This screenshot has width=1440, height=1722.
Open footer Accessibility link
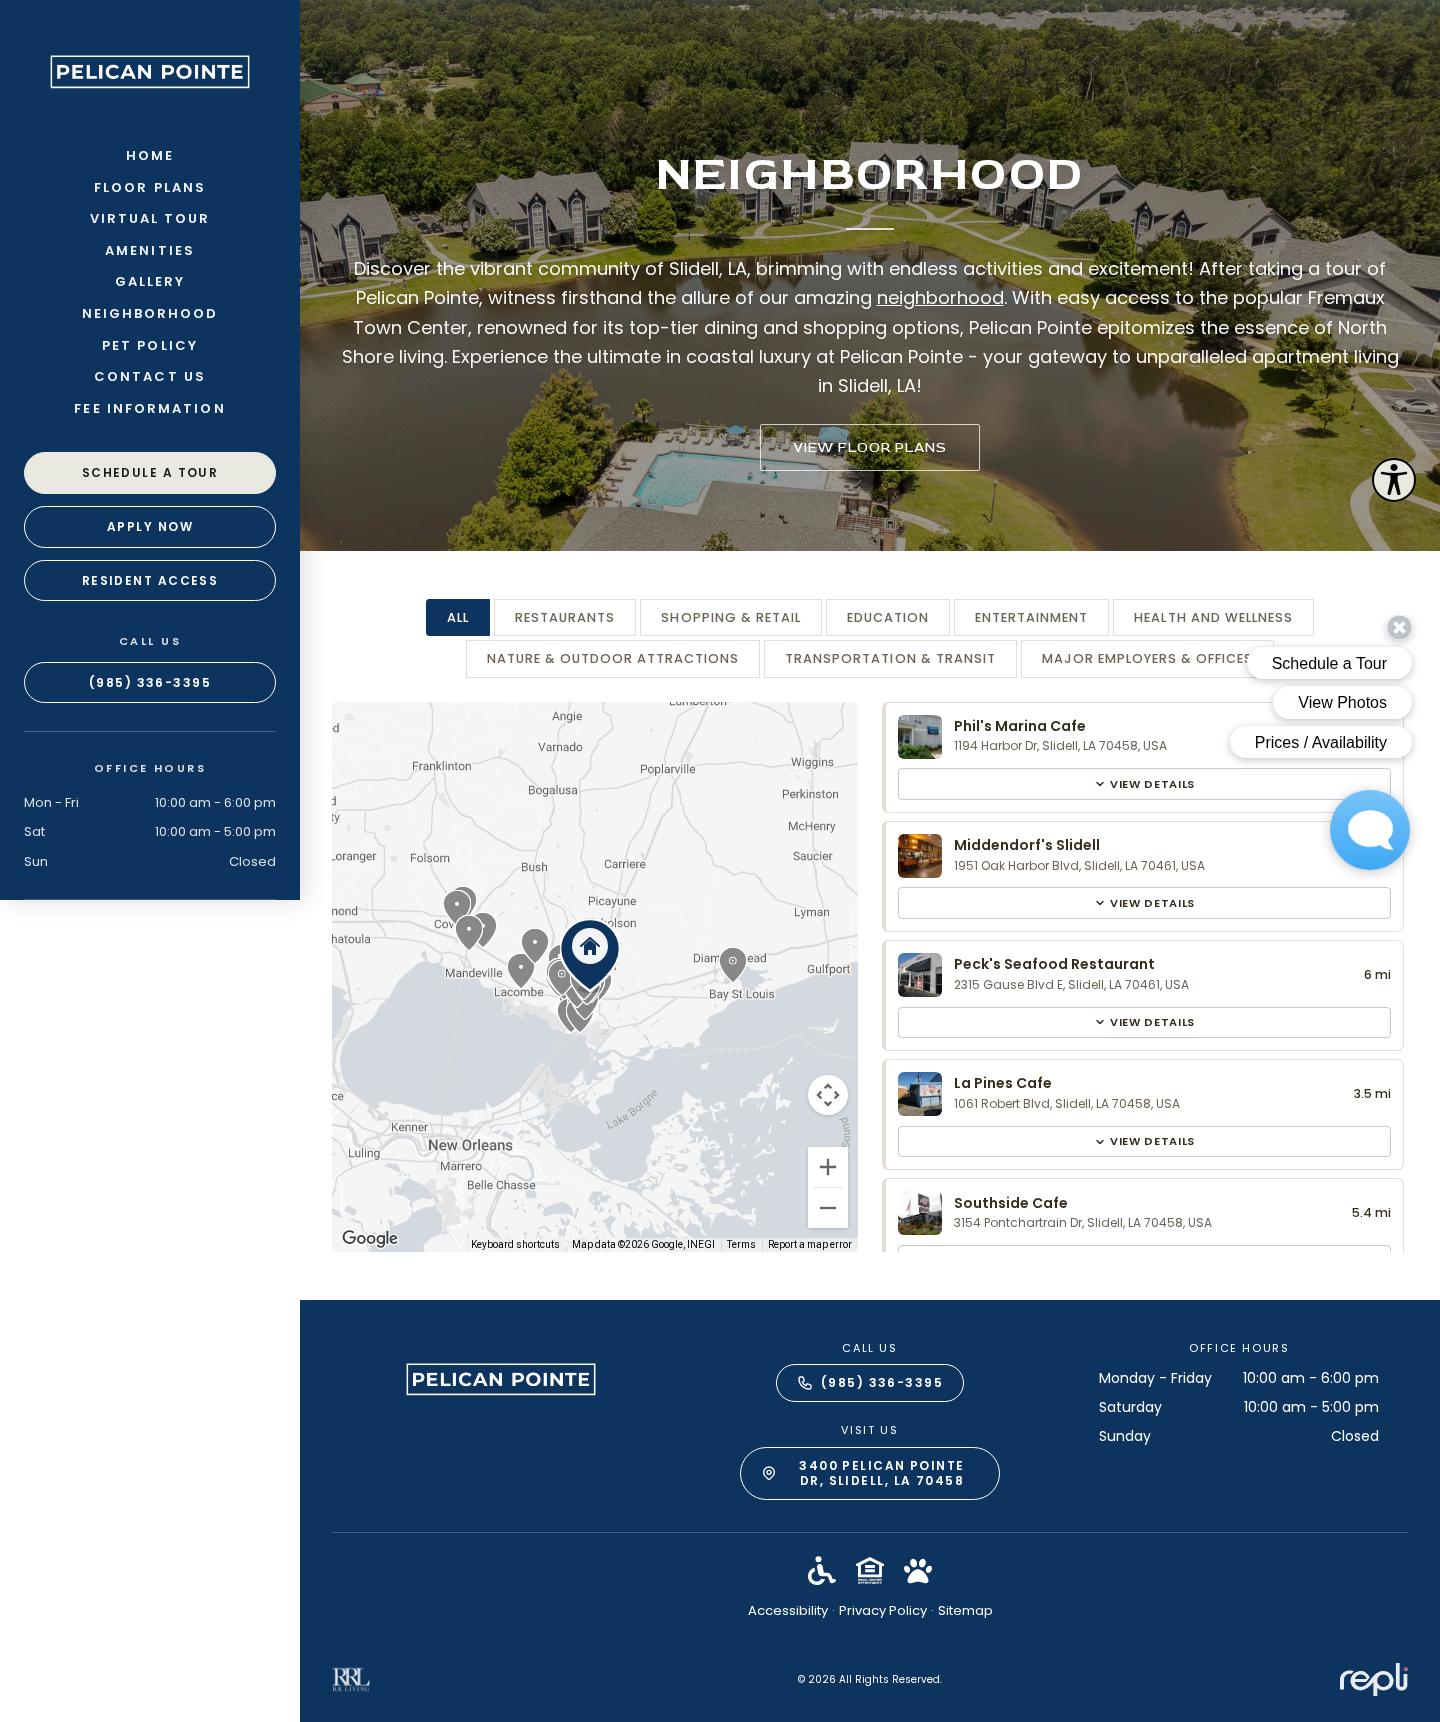788,1611
